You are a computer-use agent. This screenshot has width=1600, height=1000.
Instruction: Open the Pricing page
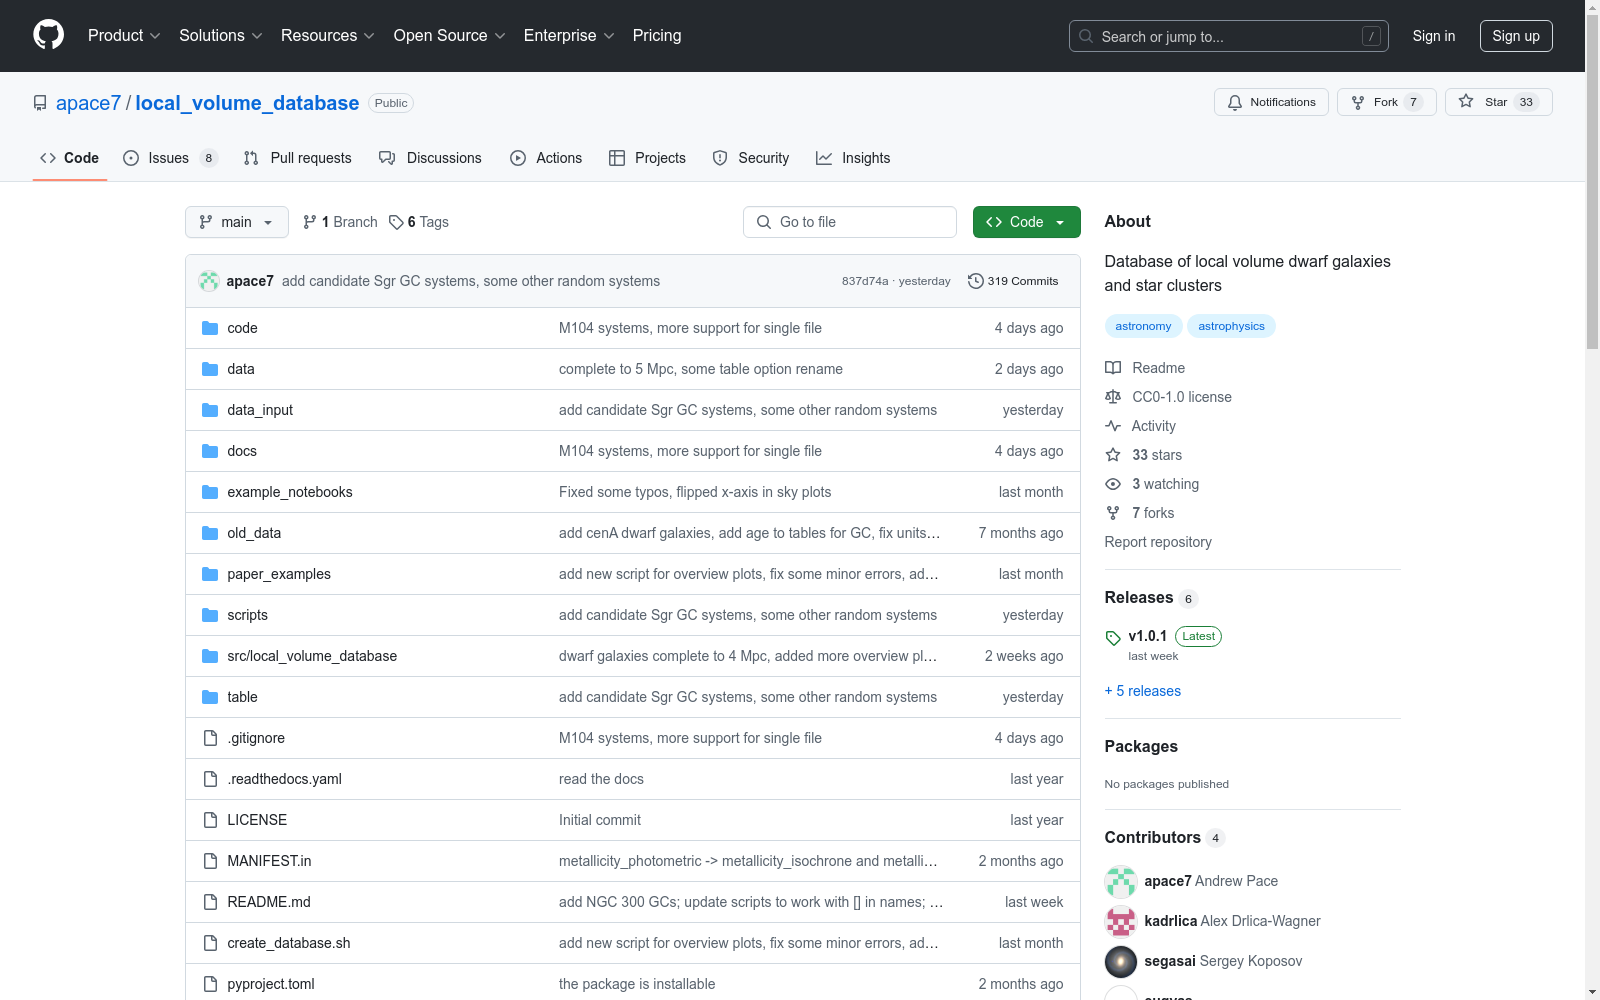point(657,36)
